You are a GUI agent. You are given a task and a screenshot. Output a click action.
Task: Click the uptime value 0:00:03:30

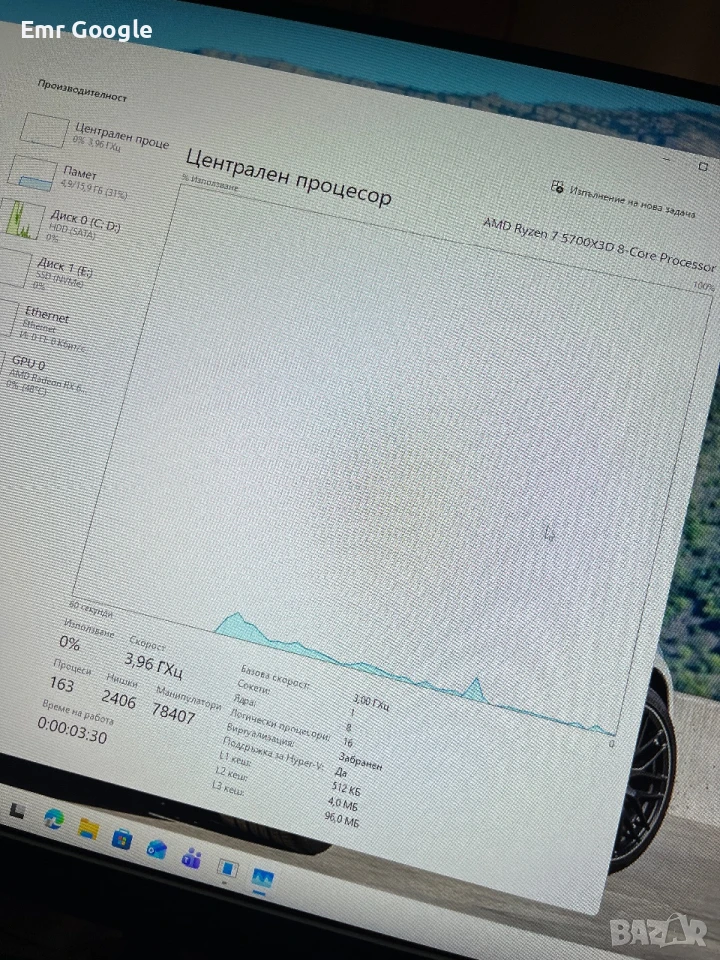click(x=72, y=730)
